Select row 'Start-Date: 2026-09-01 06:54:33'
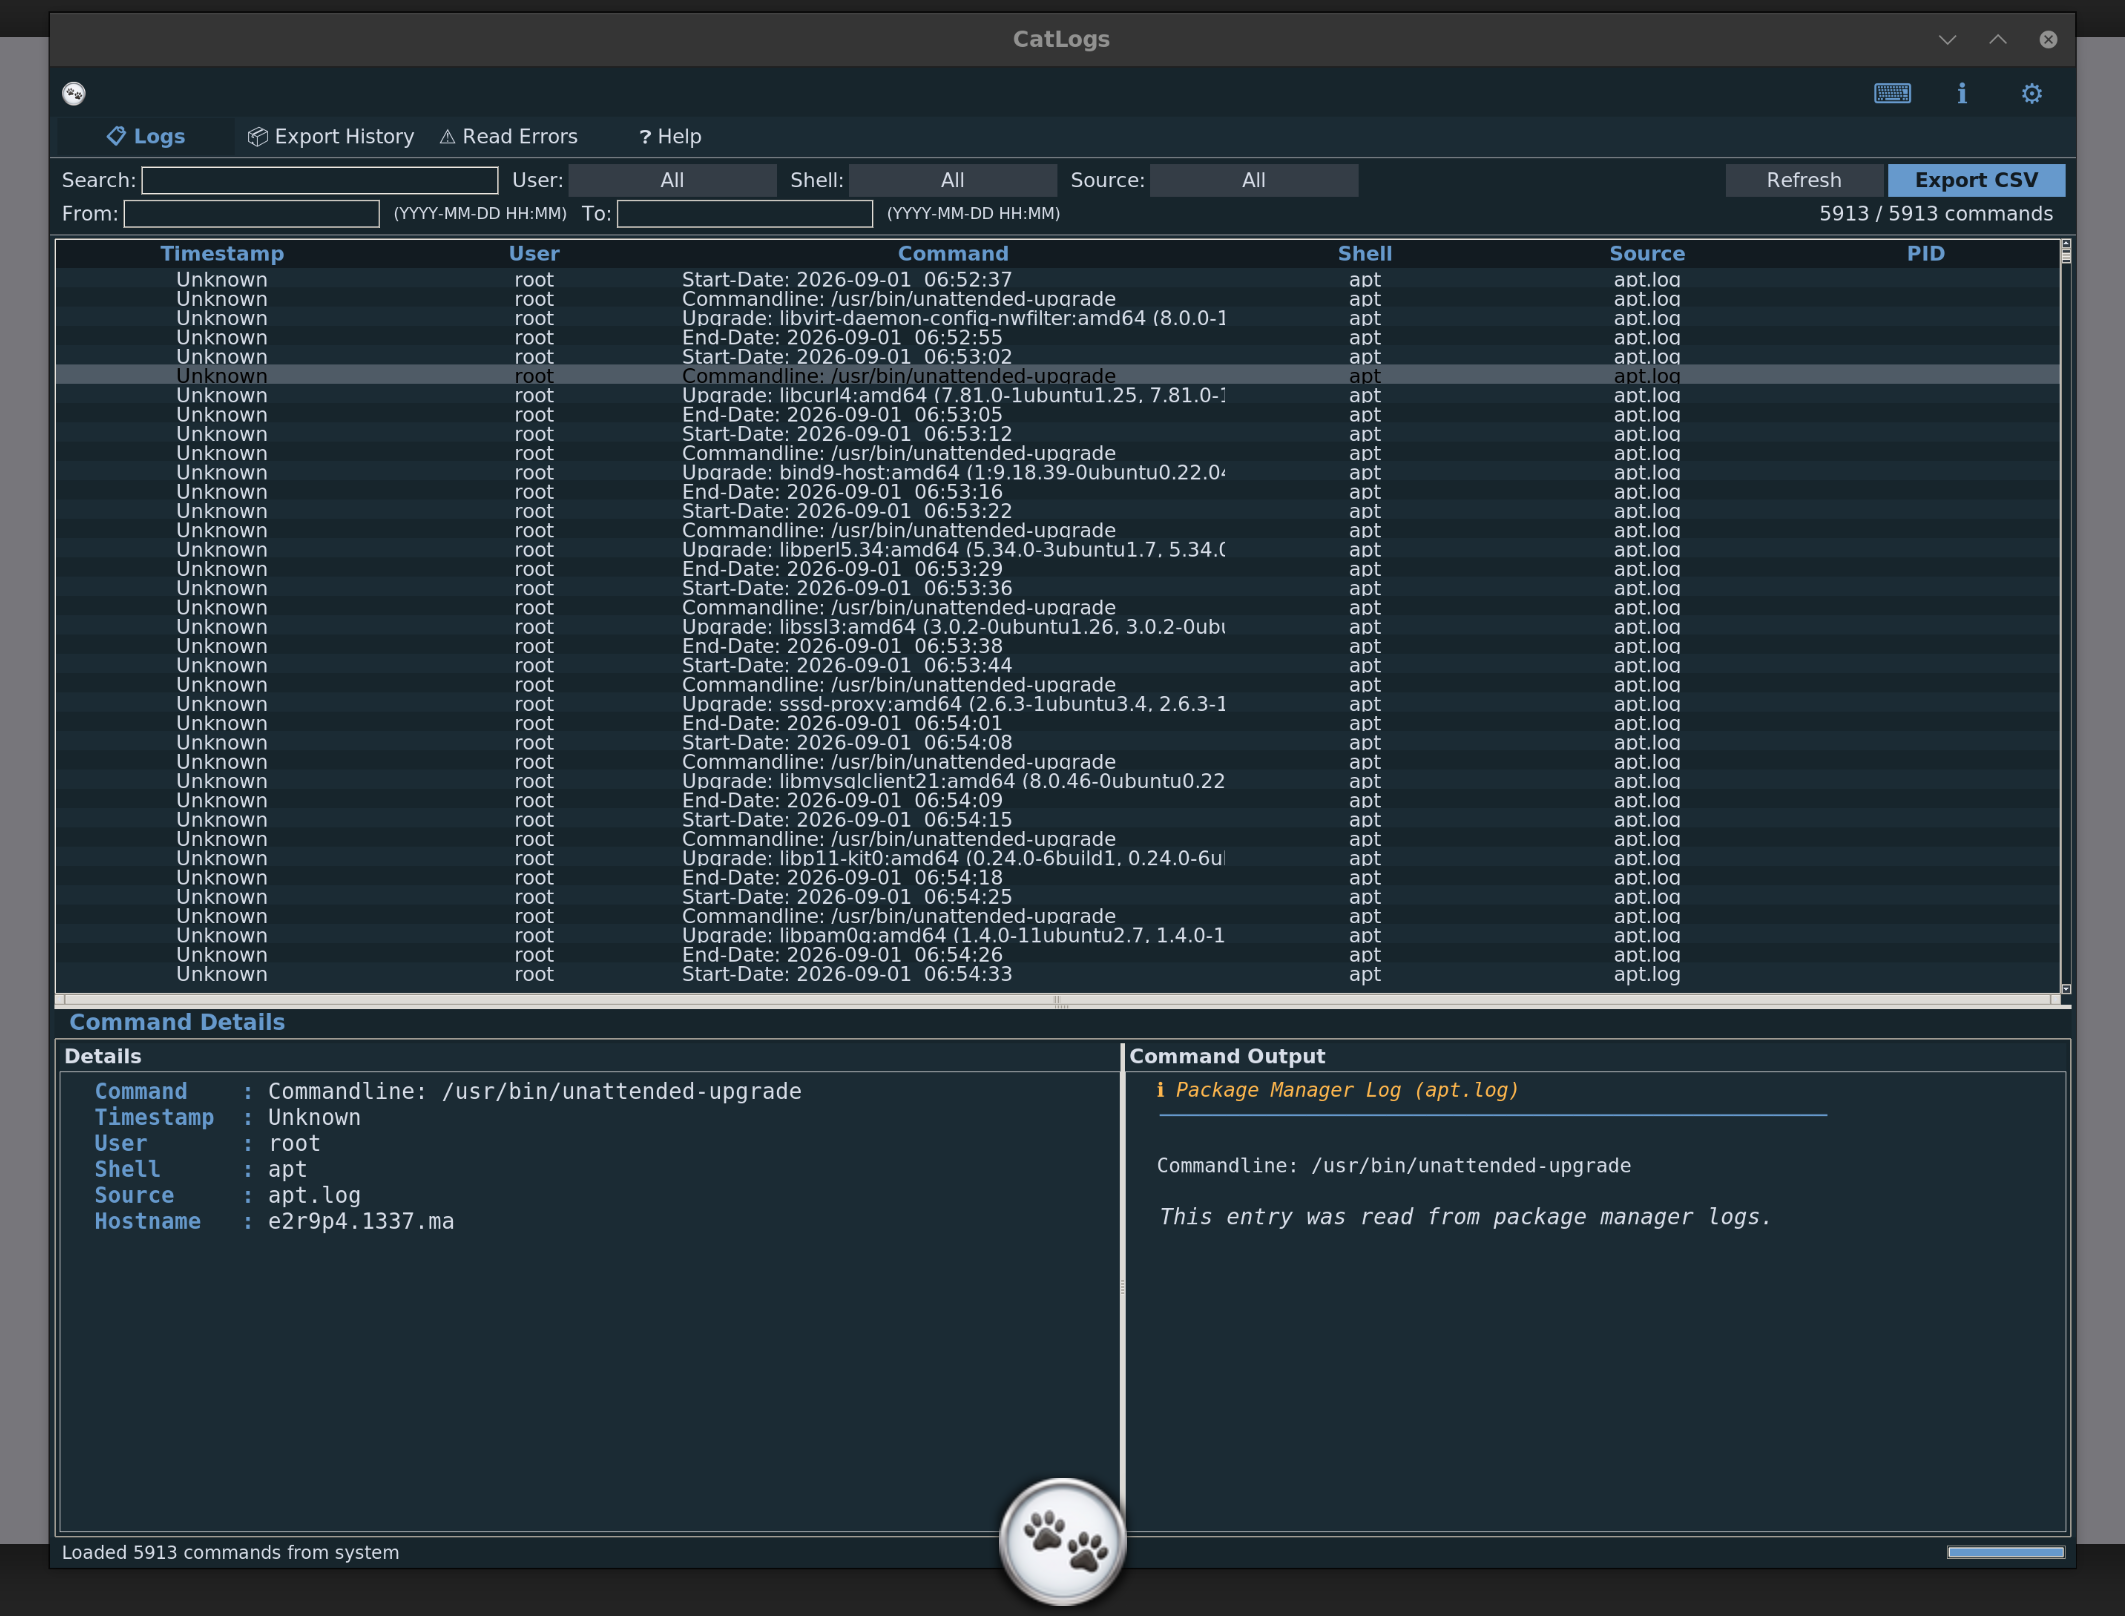Screen dimensions: 2125x1616 click(x=1057, y=975)
